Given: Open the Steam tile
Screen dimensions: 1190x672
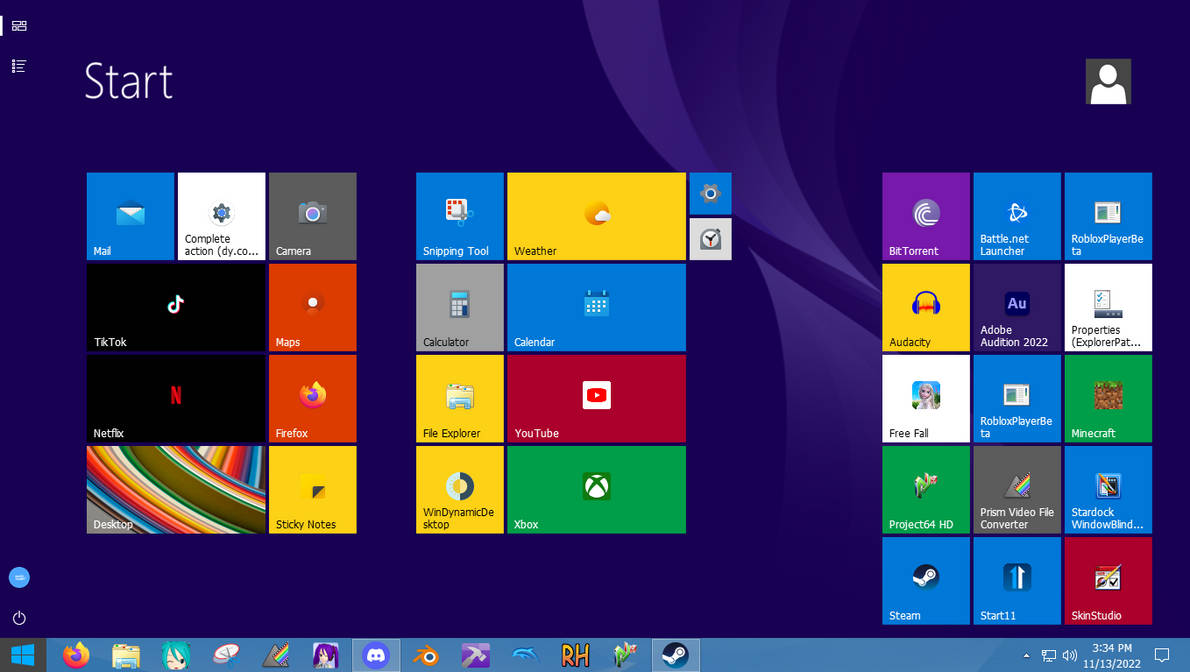Looking at the screenshot, I should point(926,581).
